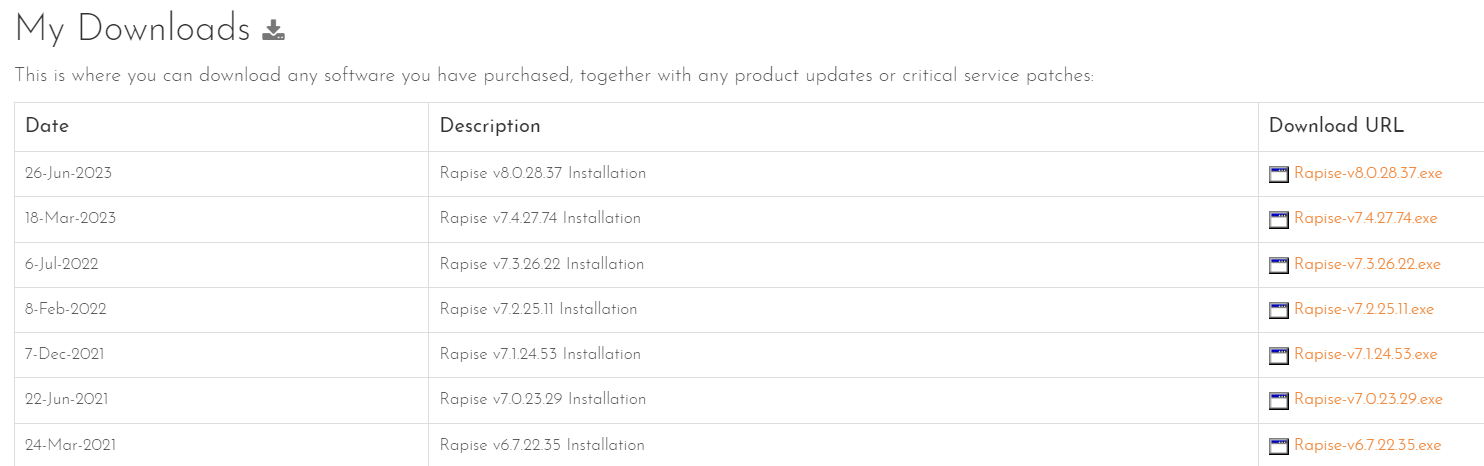Select the Rapise v7.4.27.74 Installation description
This screenshot has width=1484, height=466.
point(540,218)
